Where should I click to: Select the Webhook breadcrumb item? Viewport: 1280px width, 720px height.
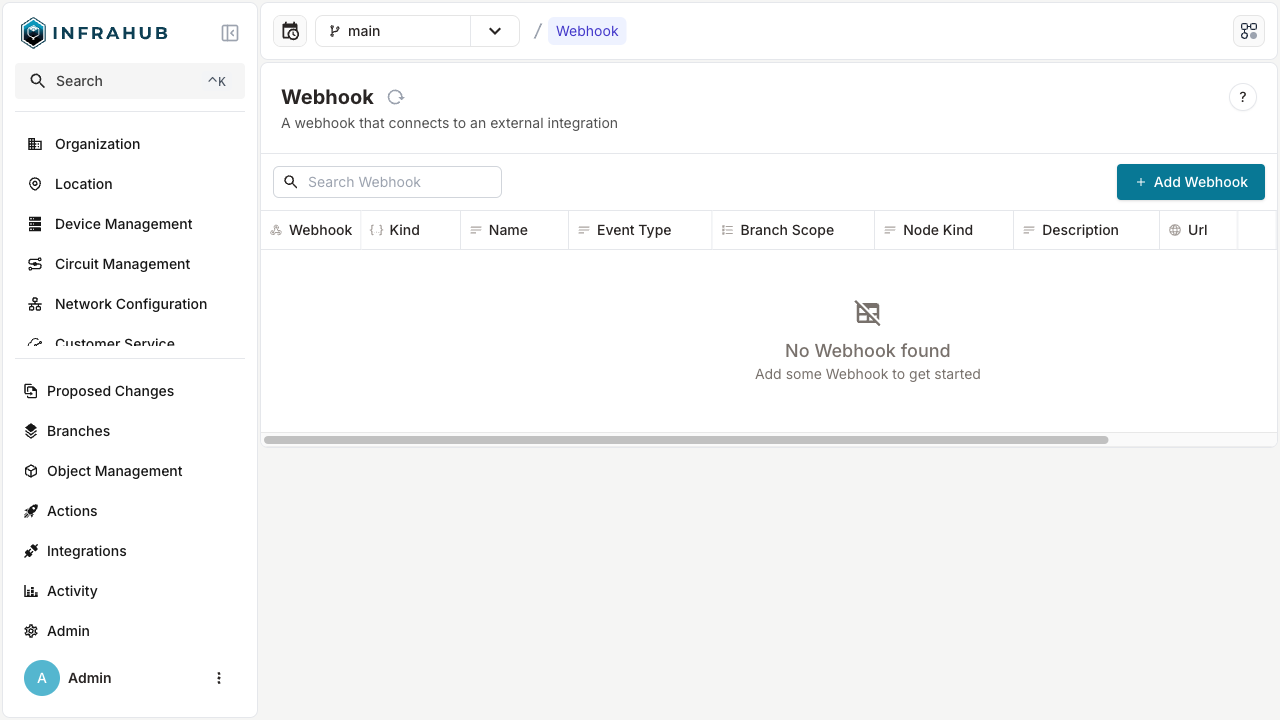(587, 30)
